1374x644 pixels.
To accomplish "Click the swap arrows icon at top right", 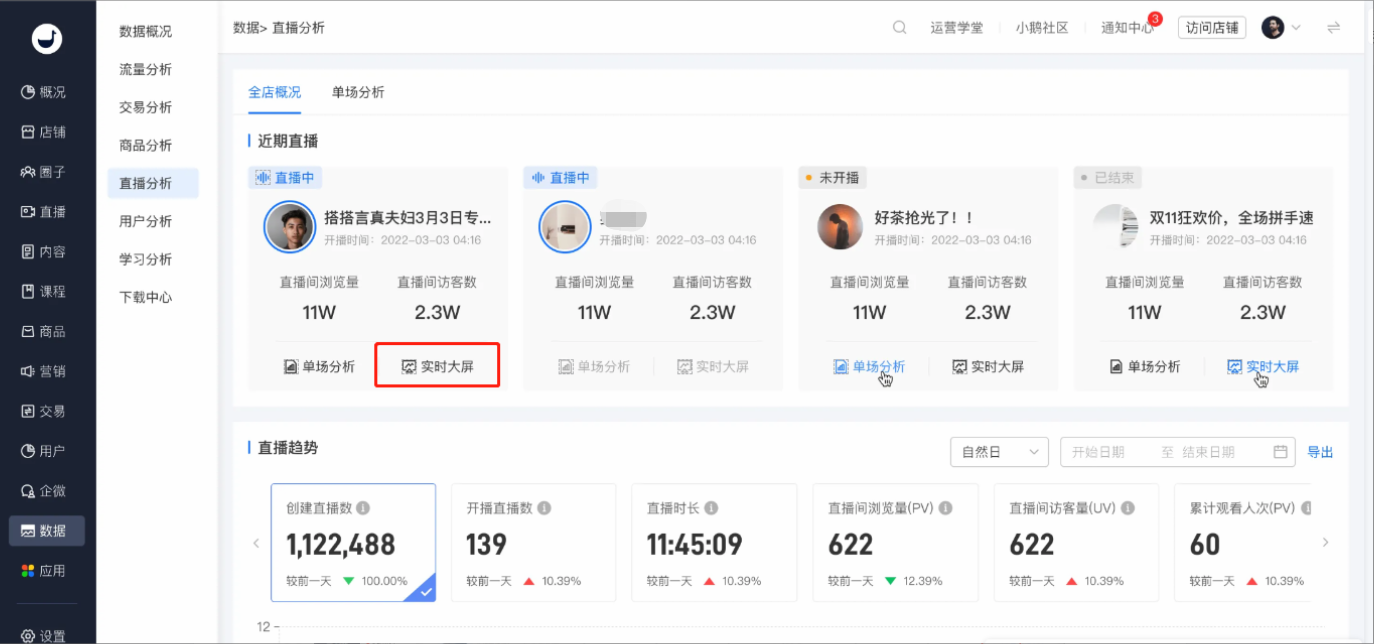I will click(x=1333, y=28).
